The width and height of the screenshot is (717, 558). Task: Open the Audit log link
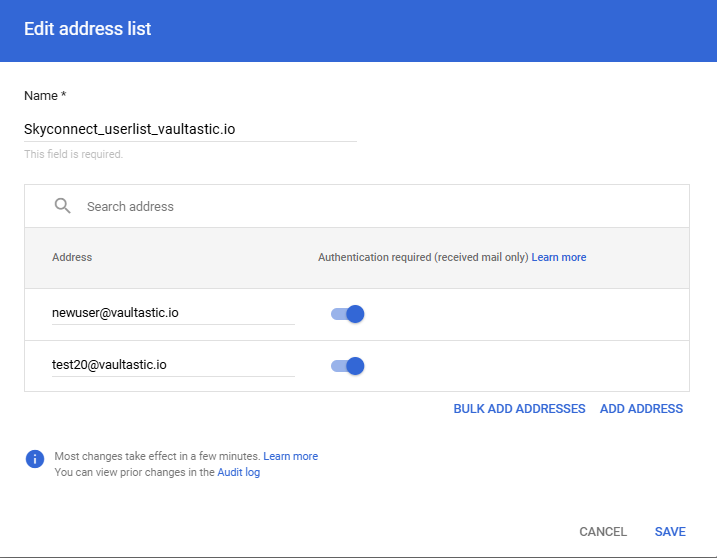238,472
